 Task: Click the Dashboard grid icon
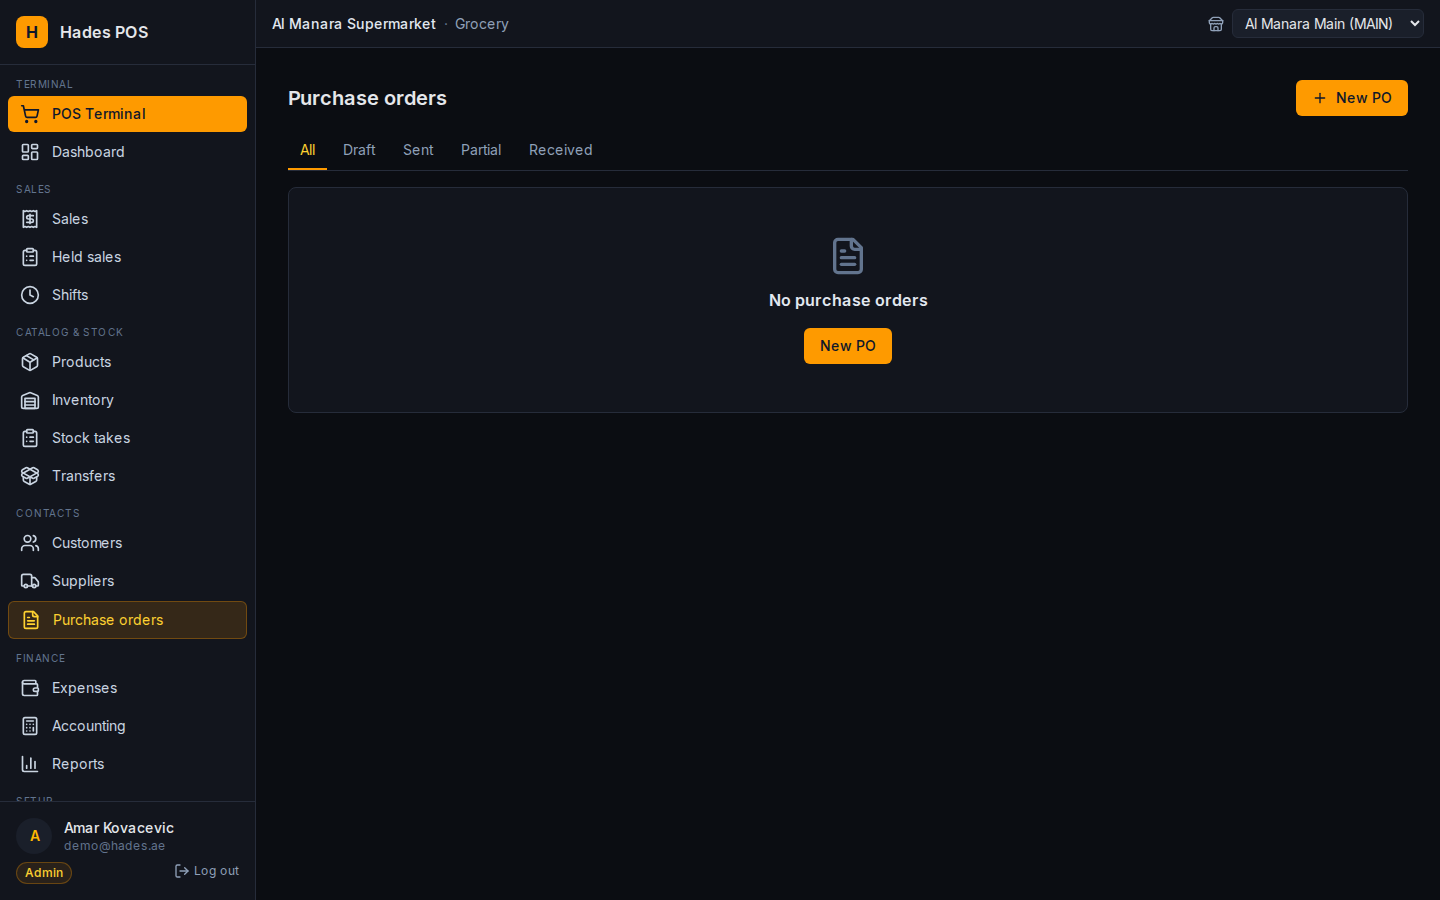click(30, 152)
